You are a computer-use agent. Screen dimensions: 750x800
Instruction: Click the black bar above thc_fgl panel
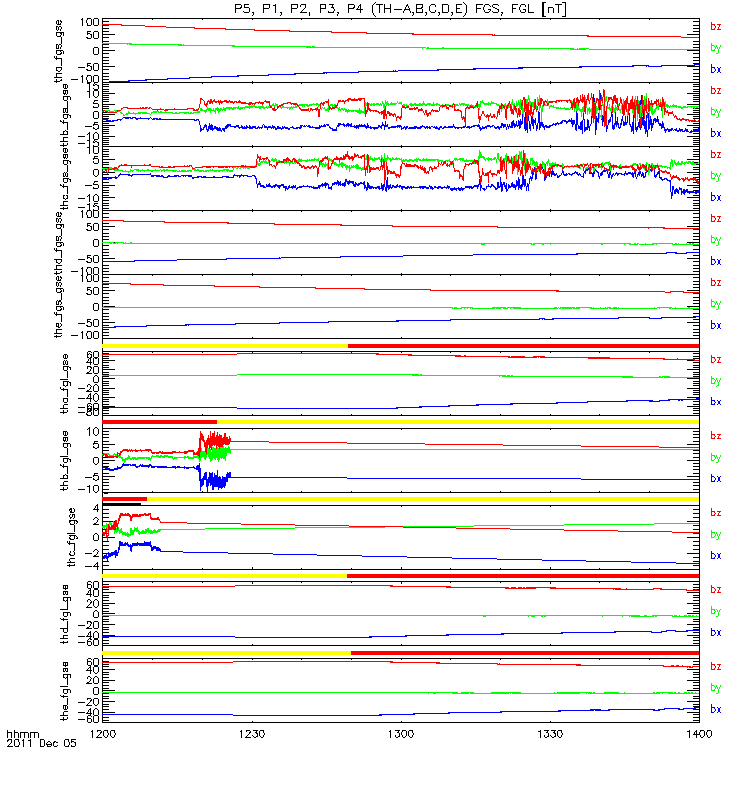(121, 504)
